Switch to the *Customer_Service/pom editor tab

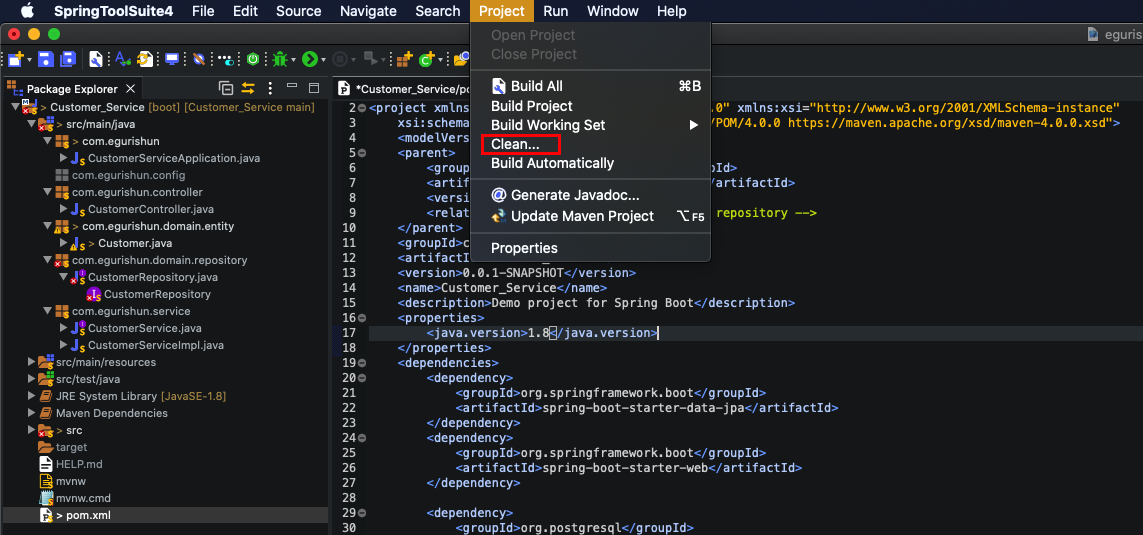(x=412, y=90)
